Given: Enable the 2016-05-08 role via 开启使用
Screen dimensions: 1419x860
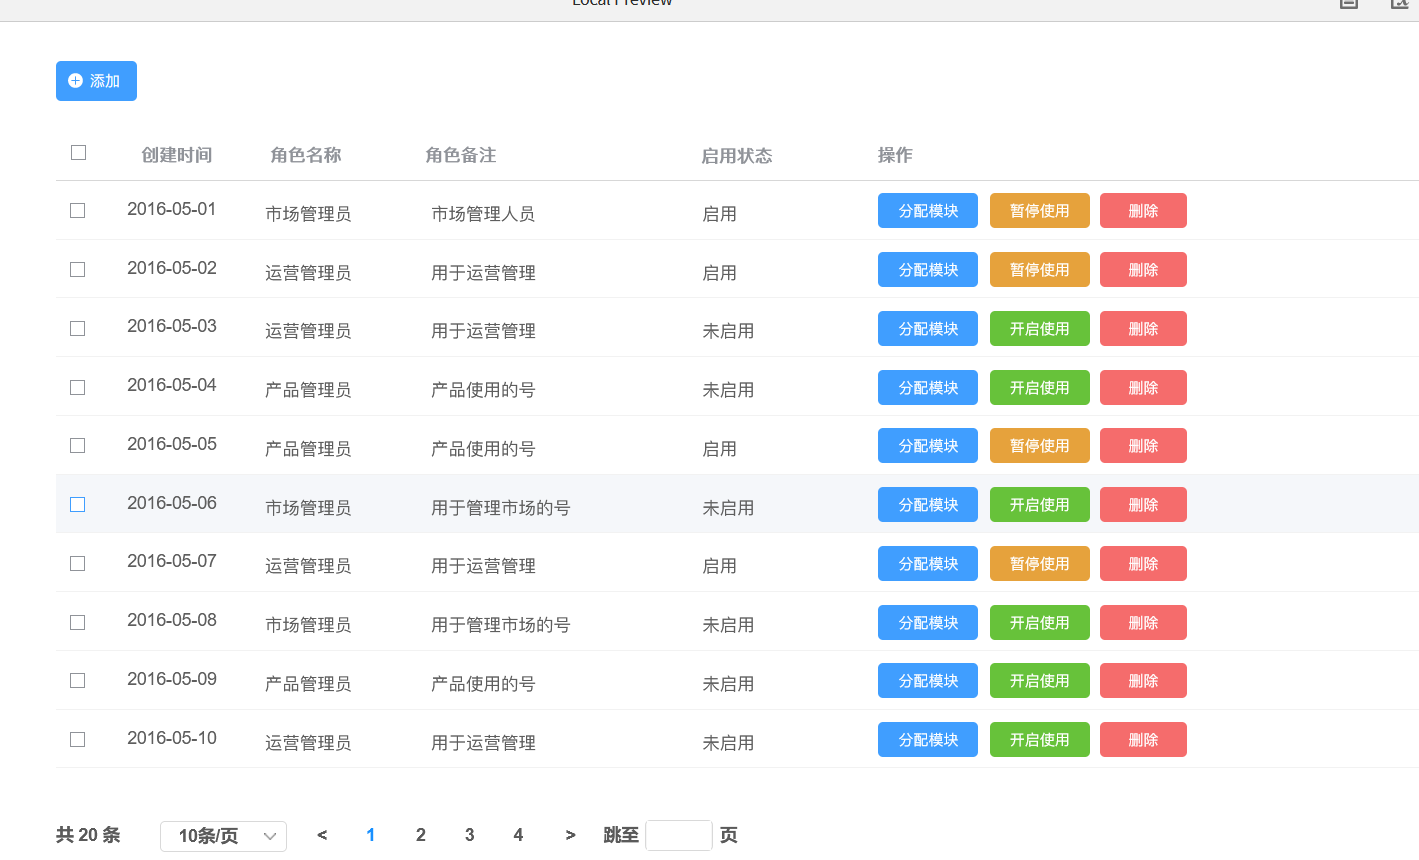Looking at the screenshot, I should pos(1040,623).
